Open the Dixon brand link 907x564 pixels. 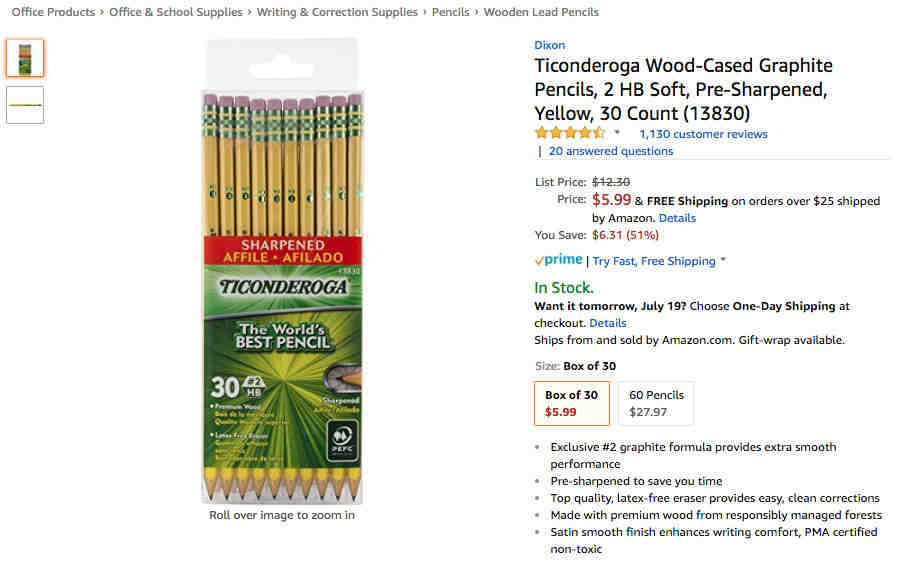[550, 45]
